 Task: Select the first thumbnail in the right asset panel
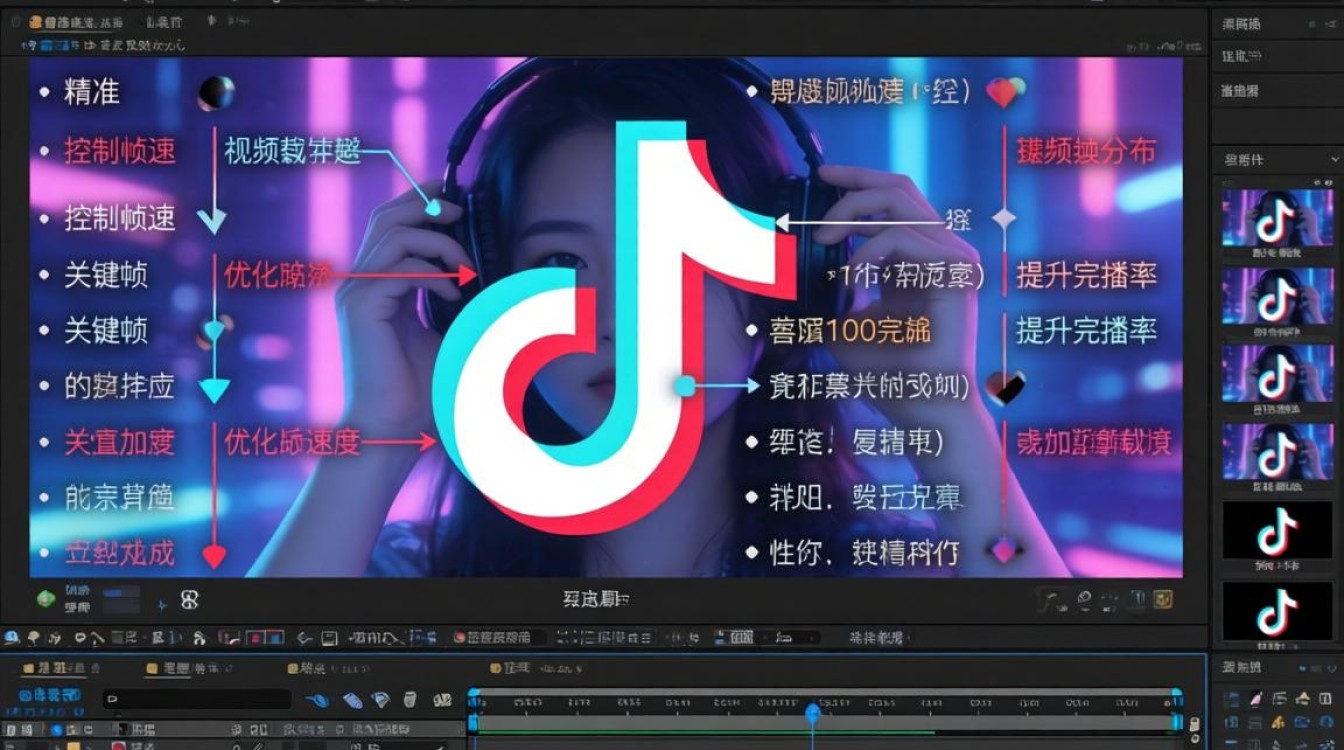pos(1277,219)
